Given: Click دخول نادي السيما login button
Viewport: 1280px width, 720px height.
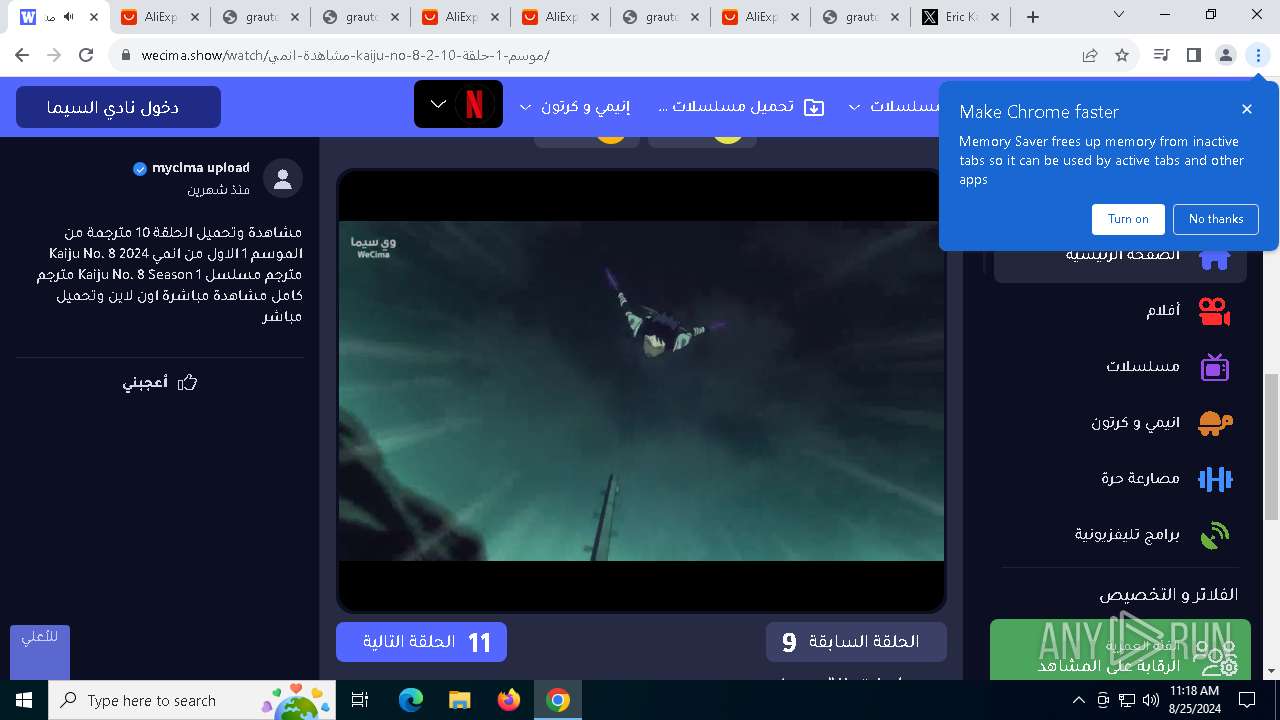Looking at the screenshot, I should (x=118, y=107).
